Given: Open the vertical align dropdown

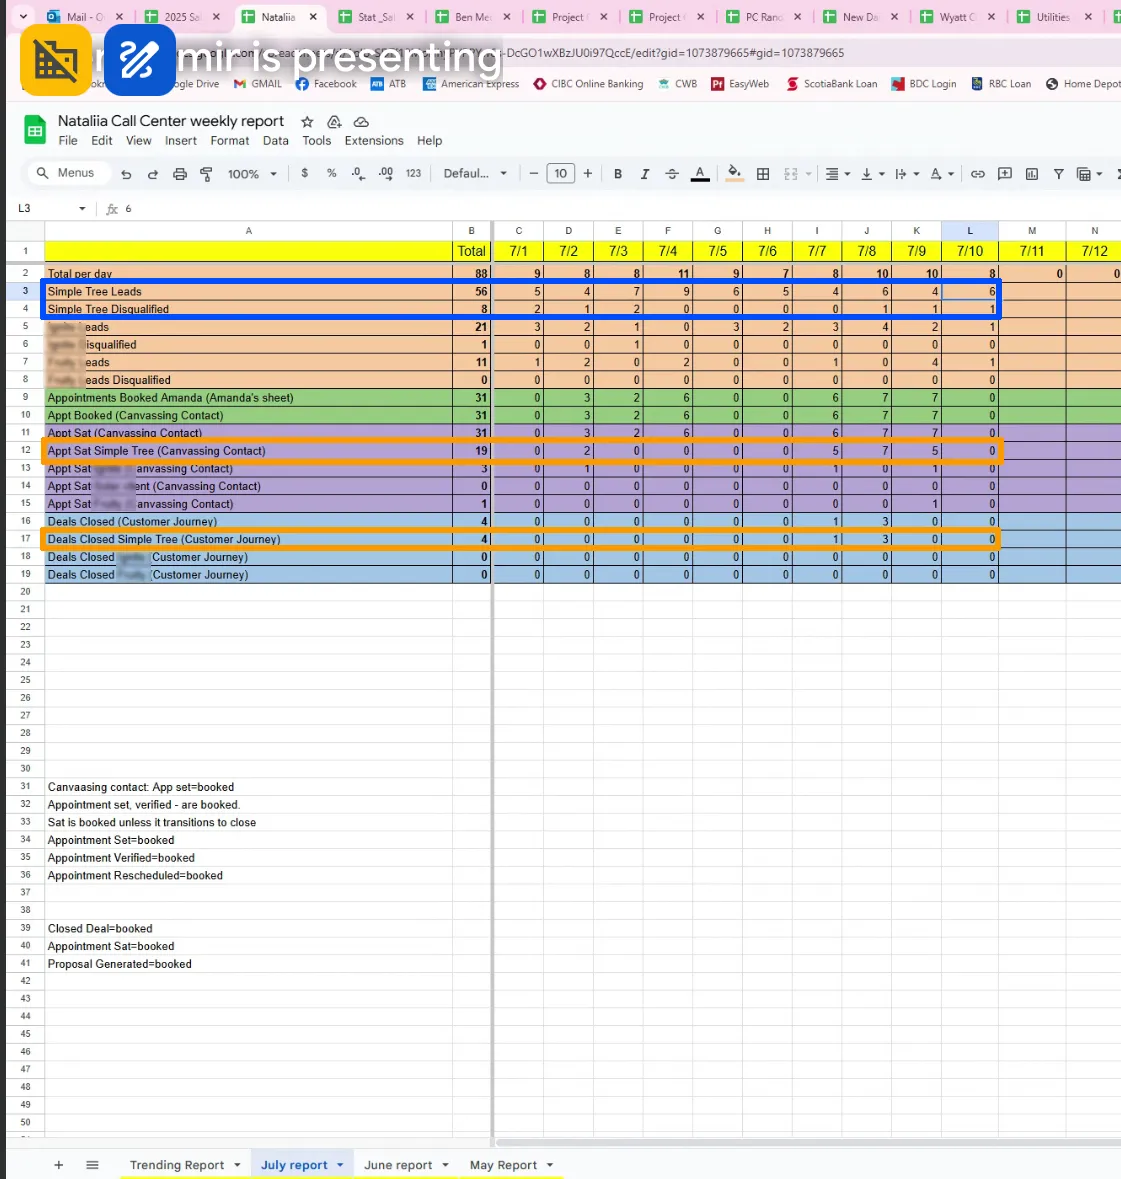Looking at the screenshot, I should pyautogui.click(x=872, y=174).
